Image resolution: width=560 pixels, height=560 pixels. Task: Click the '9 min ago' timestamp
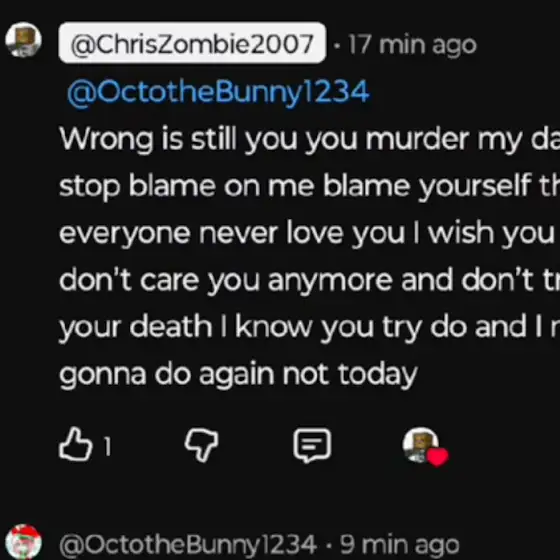pos(399,545)
